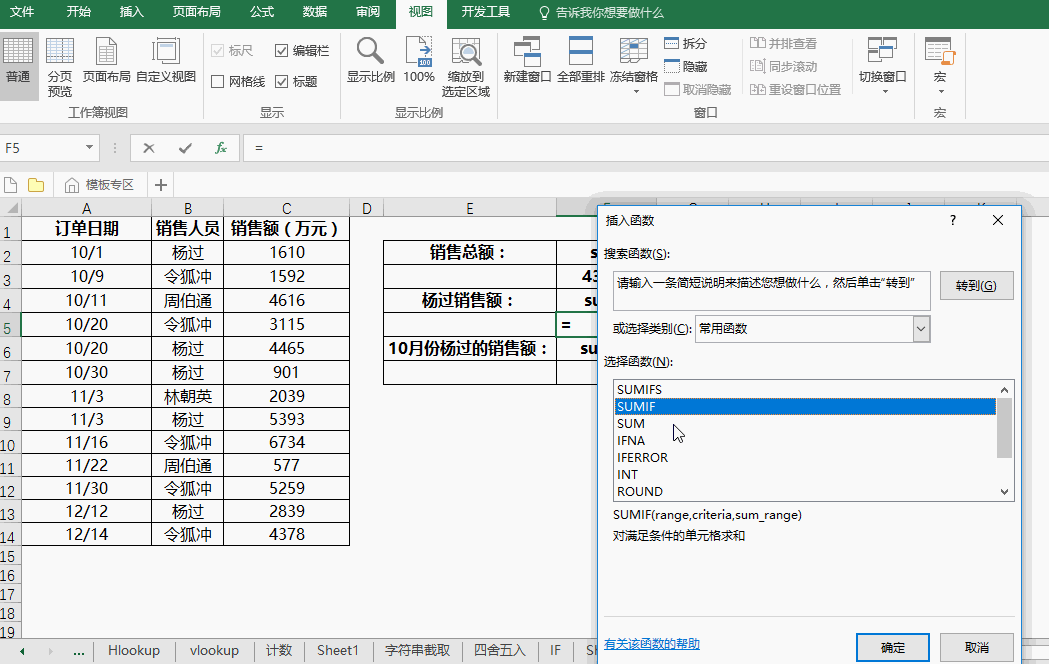Click the Insert Function fx icon

coord(221,148)
